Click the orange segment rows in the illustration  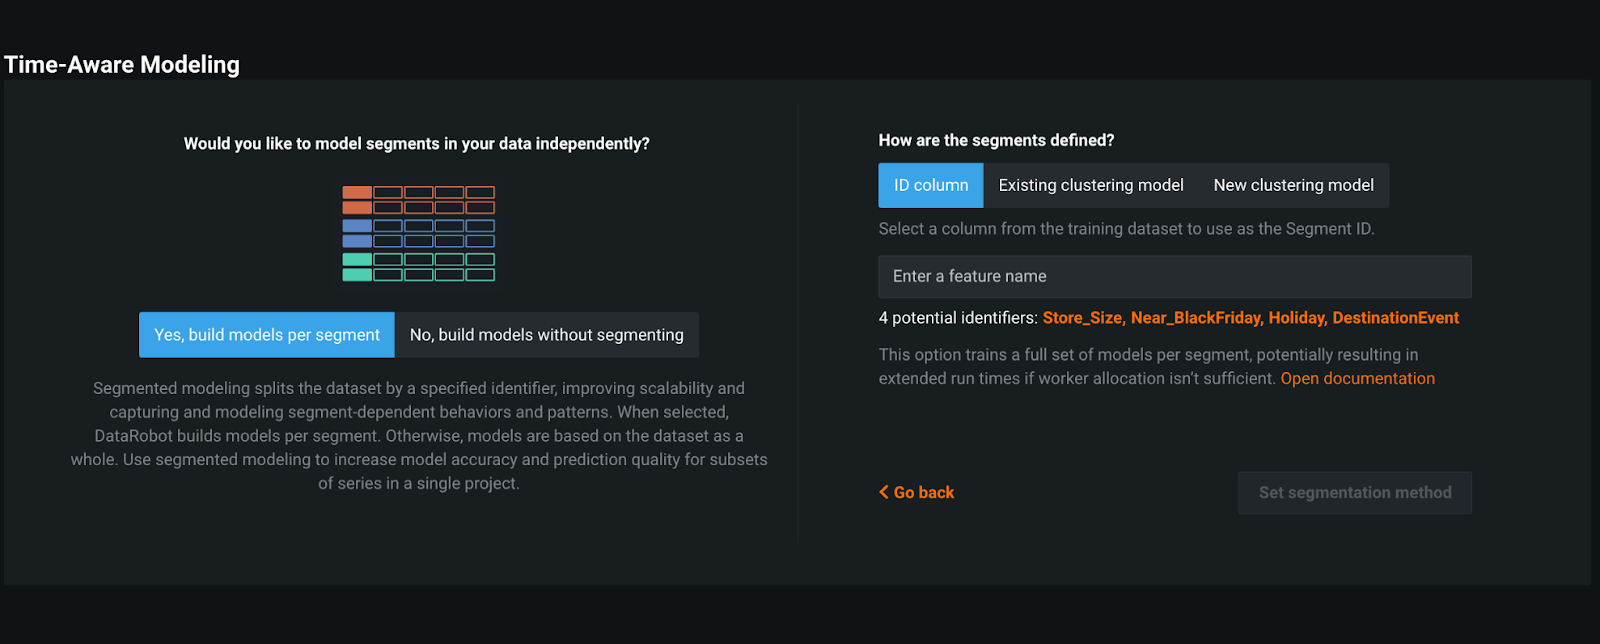pyautogui.click(x=419, y=200)
